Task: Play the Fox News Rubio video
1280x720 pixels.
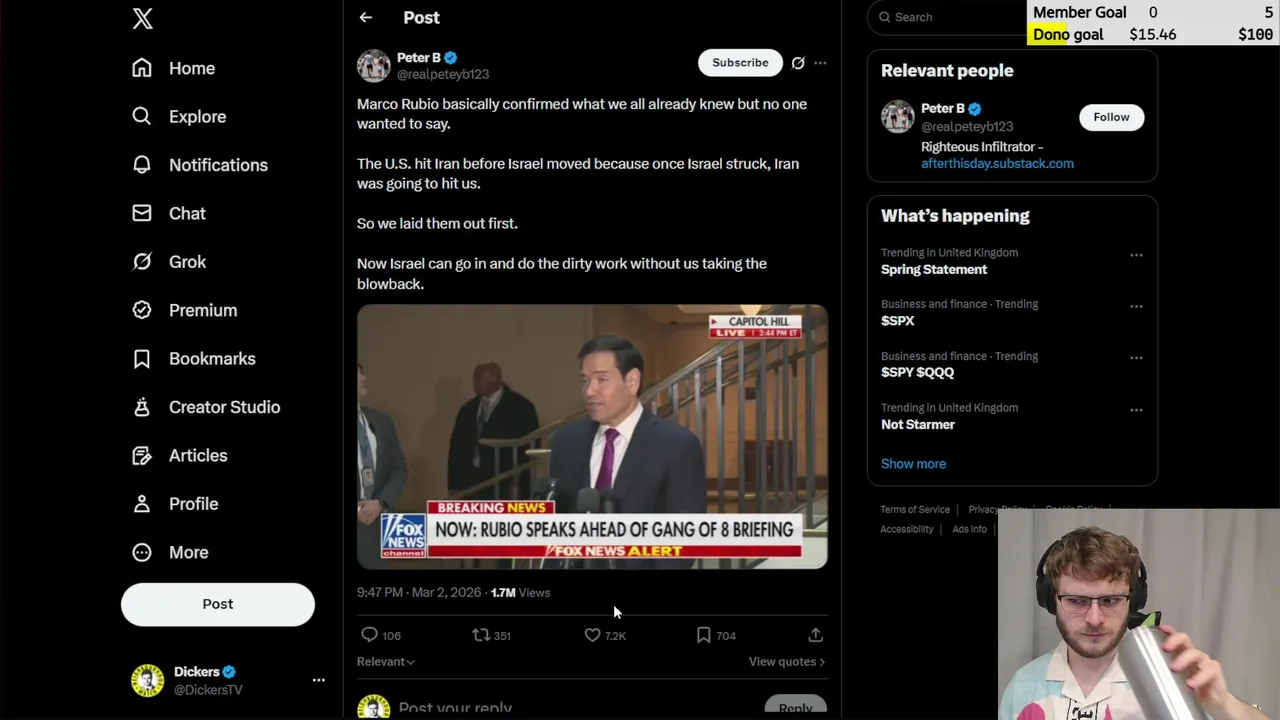Action: click(x=592, y=436)
